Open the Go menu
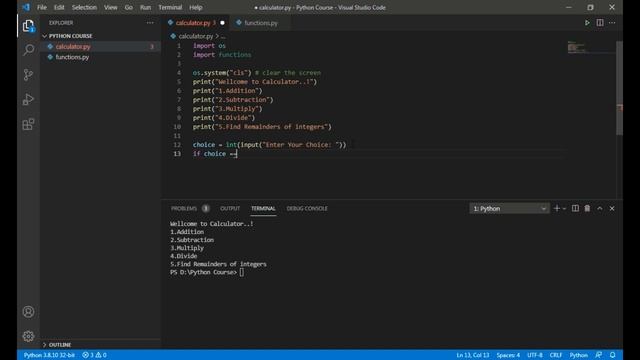This screenshot has height=360, width=640. point(129,7)
